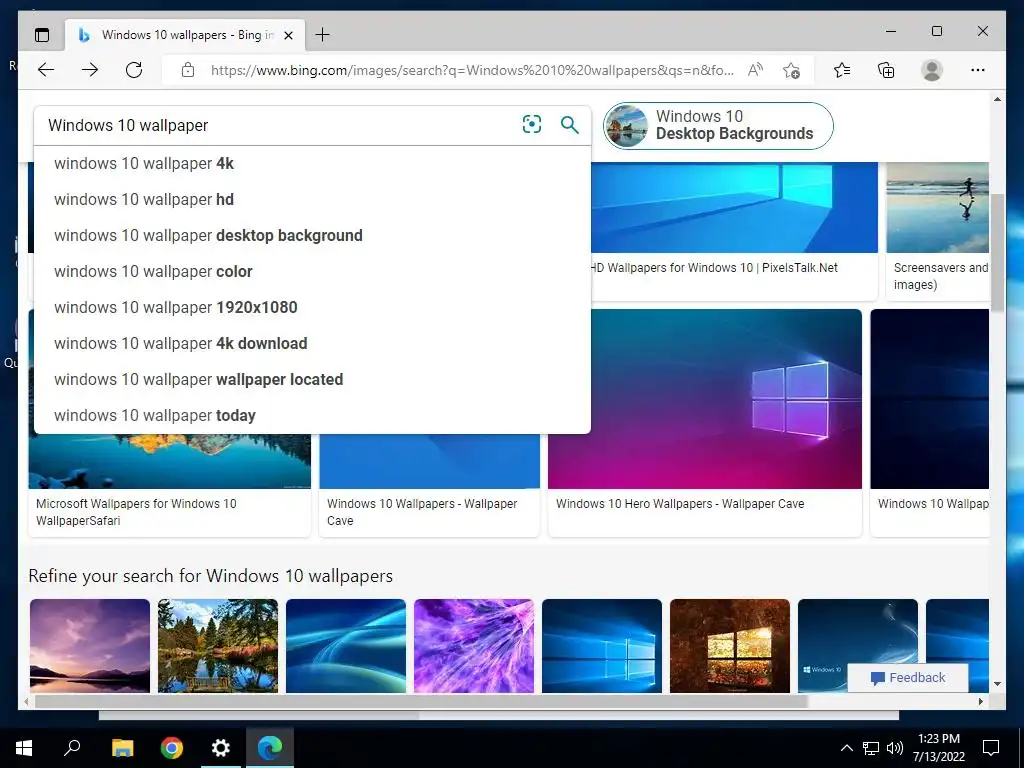Open the browser profile avatar
The height and width of the screenshot is (768, 1024).
[x=932, y=70]
